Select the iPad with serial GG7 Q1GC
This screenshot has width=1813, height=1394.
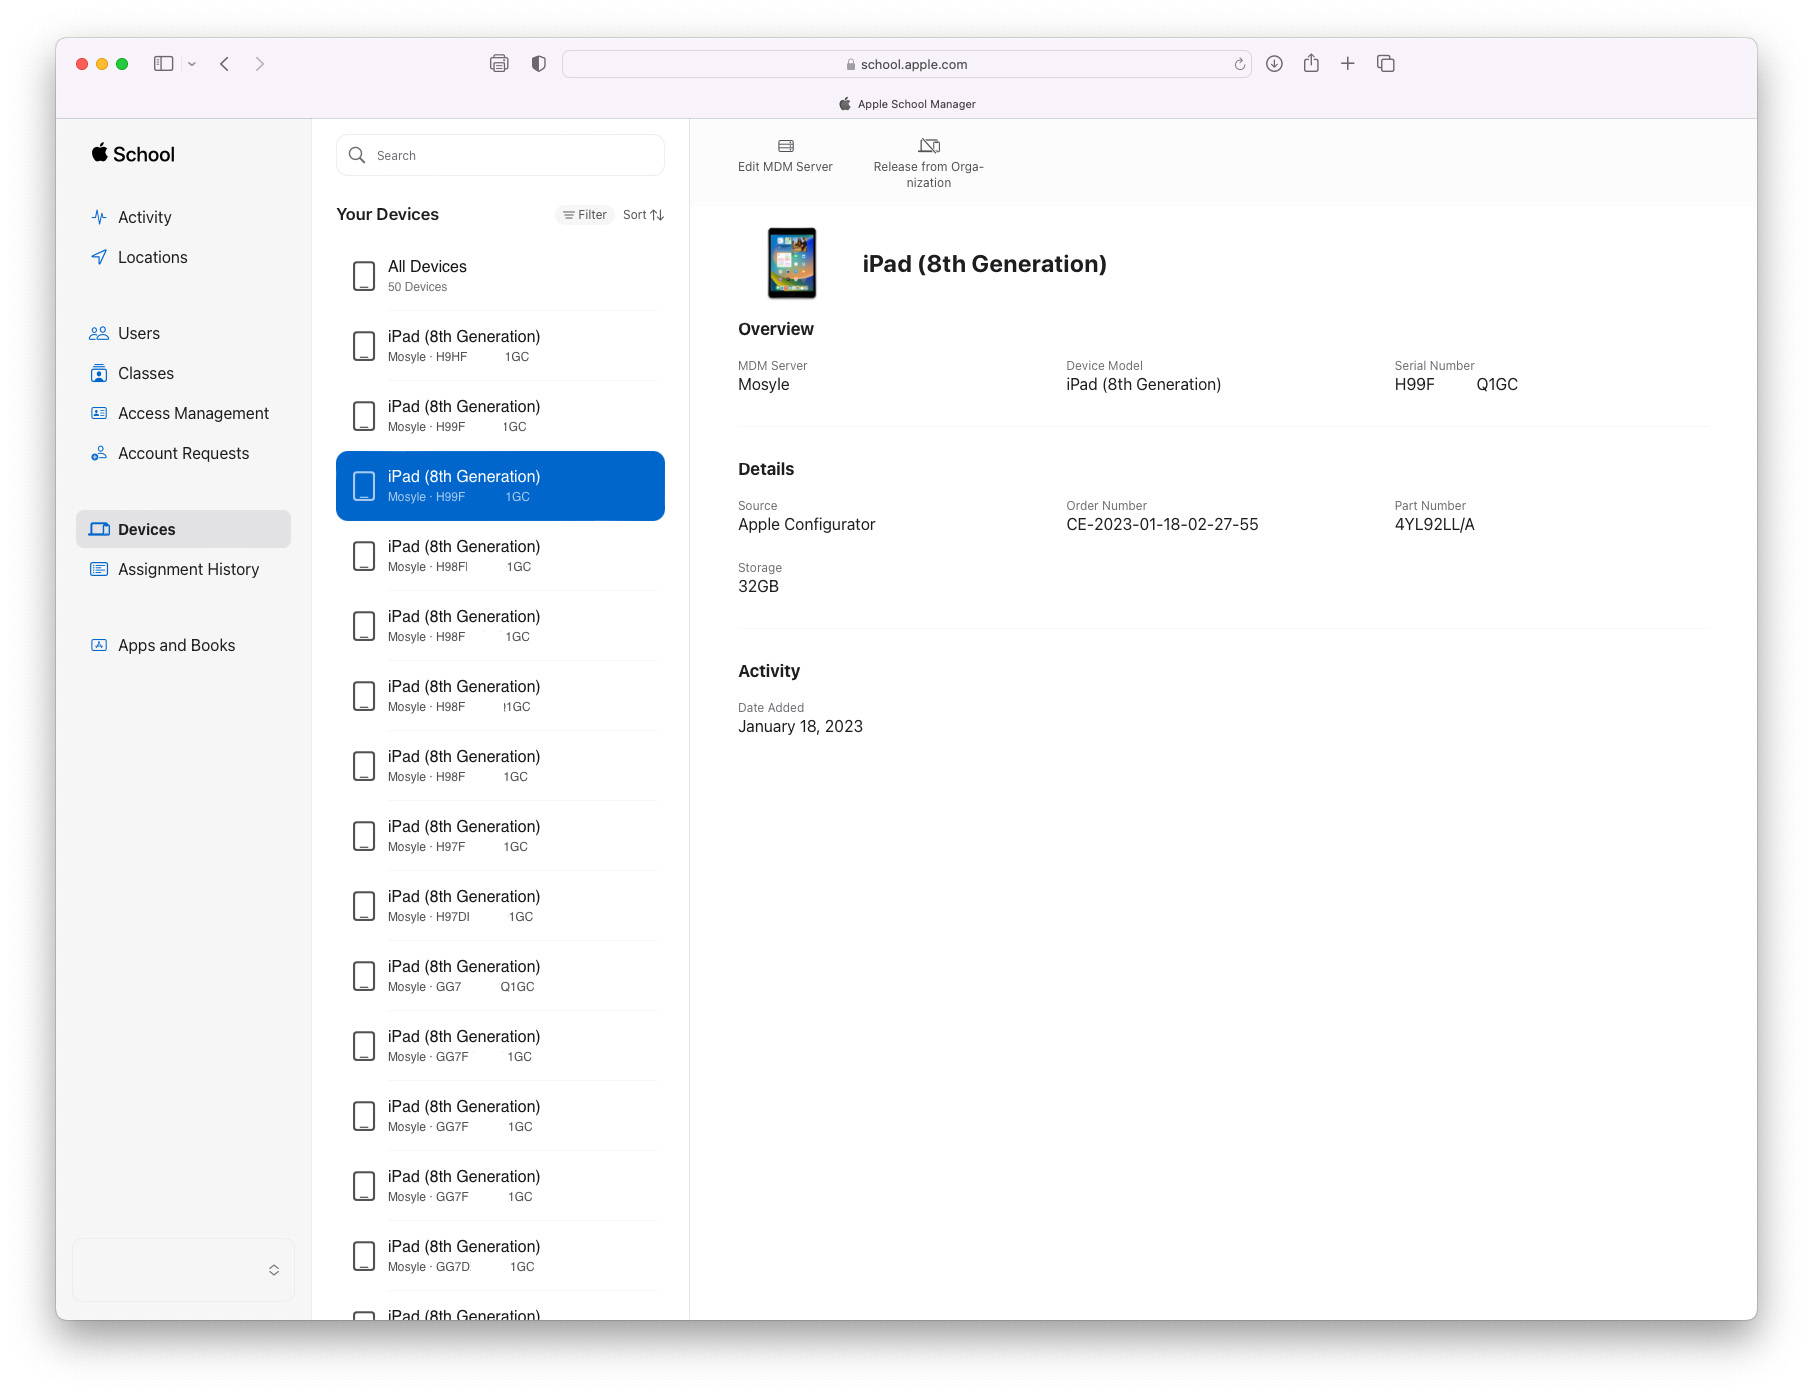click(500, 976)
